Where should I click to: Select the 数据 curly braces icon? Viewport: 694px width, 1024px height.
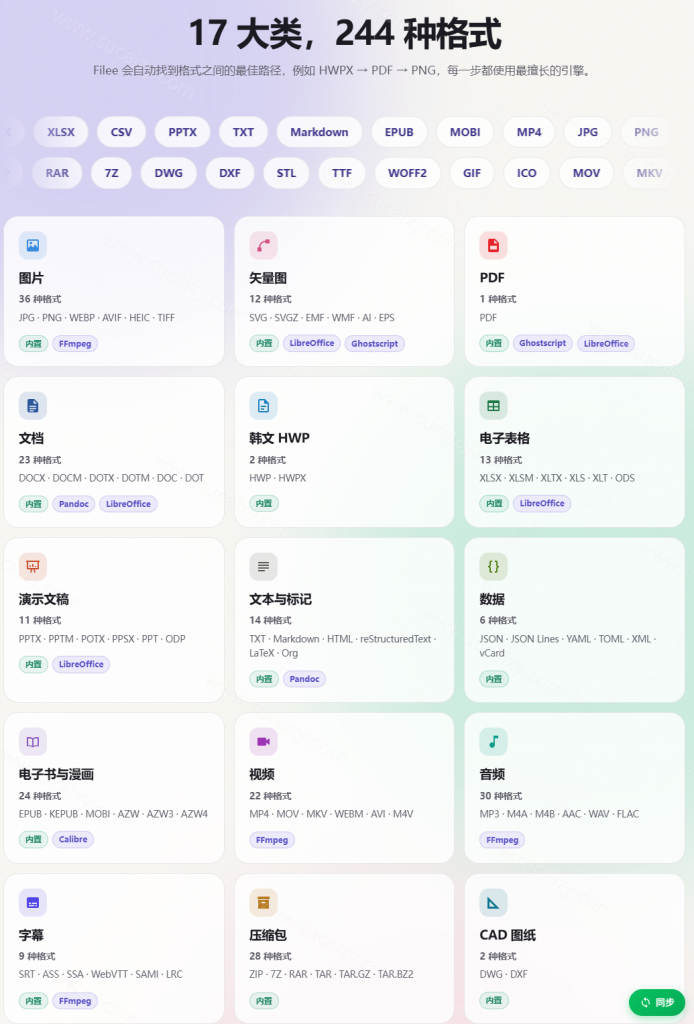(494, 566)
